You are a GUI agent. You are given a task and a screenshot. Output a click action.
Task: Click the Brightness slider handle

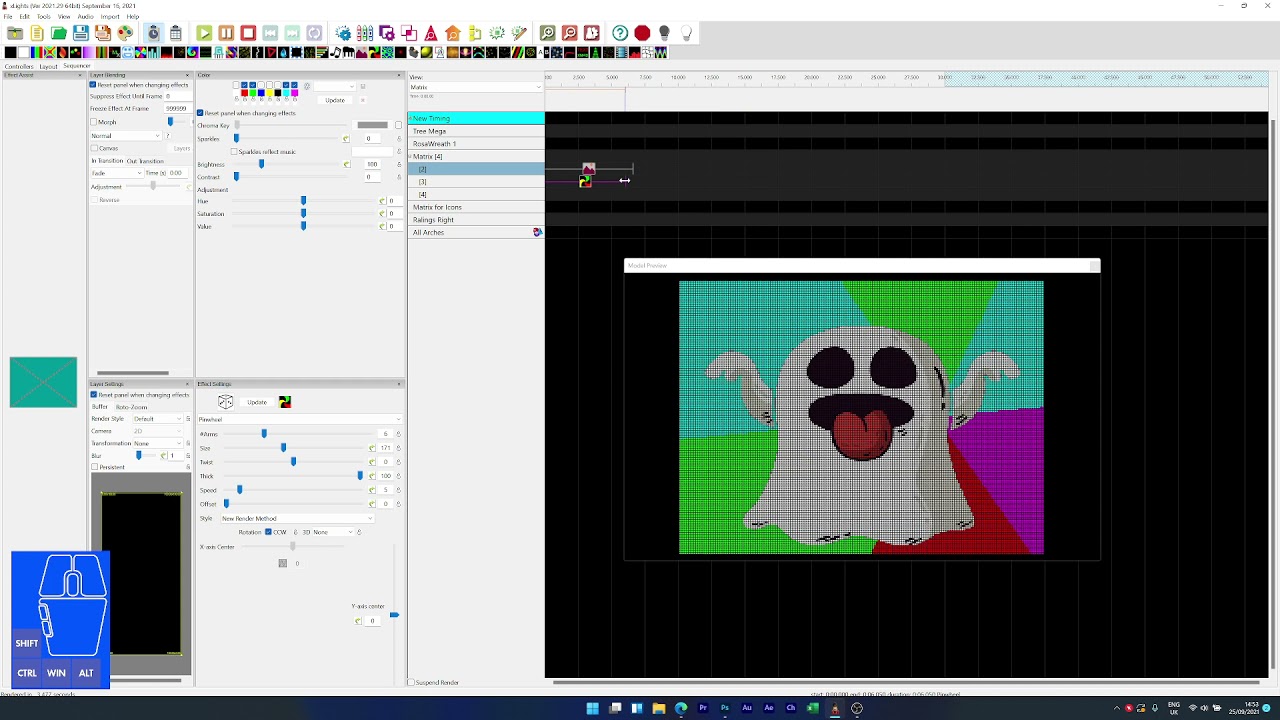262,164
